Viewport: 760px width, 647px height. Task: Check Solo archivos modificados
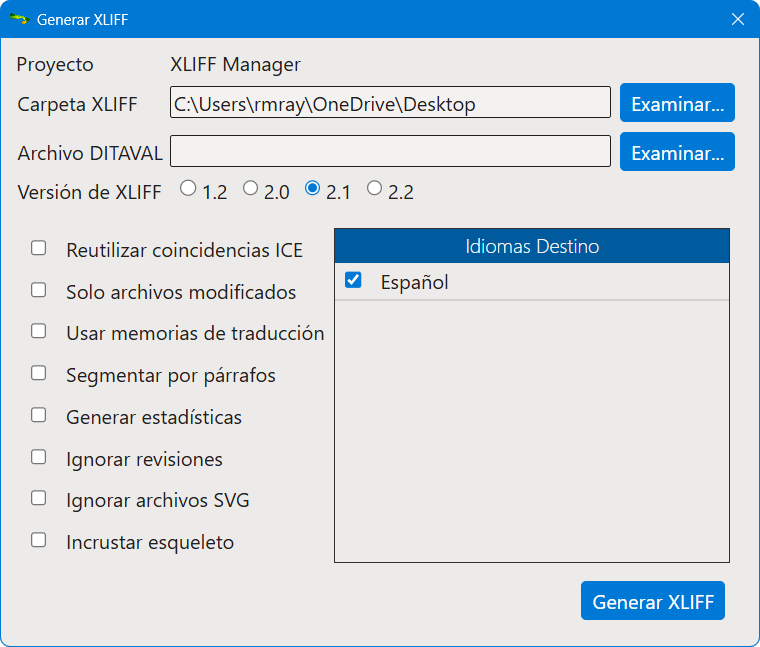pyautogui.click(x=39, y=290)
